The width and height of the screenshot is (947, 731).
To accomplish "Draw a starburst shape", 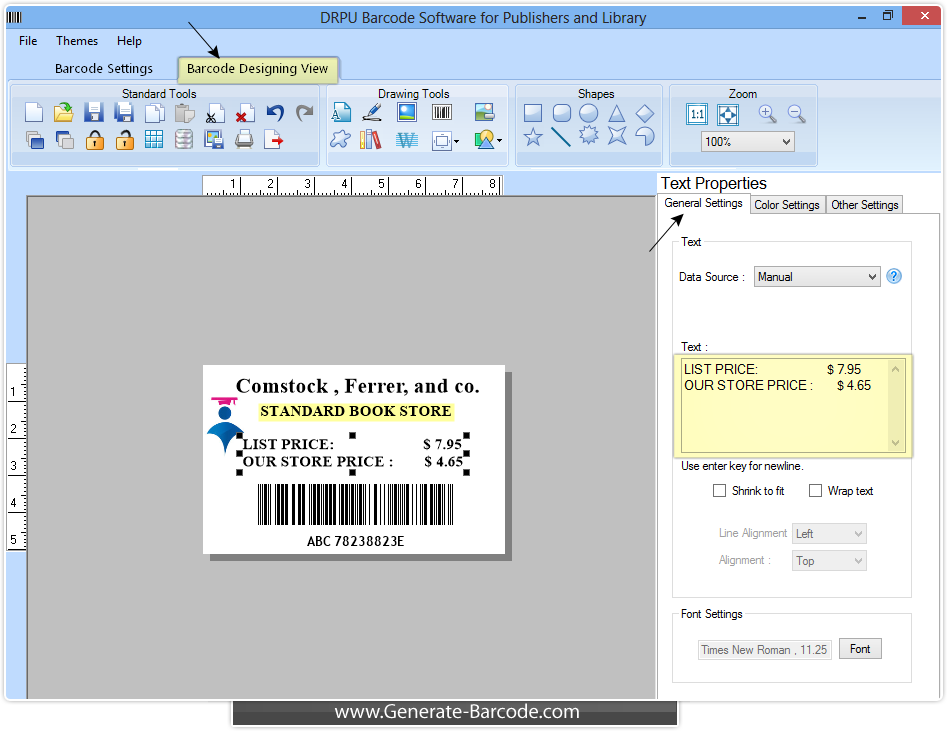I will point(589,136).
